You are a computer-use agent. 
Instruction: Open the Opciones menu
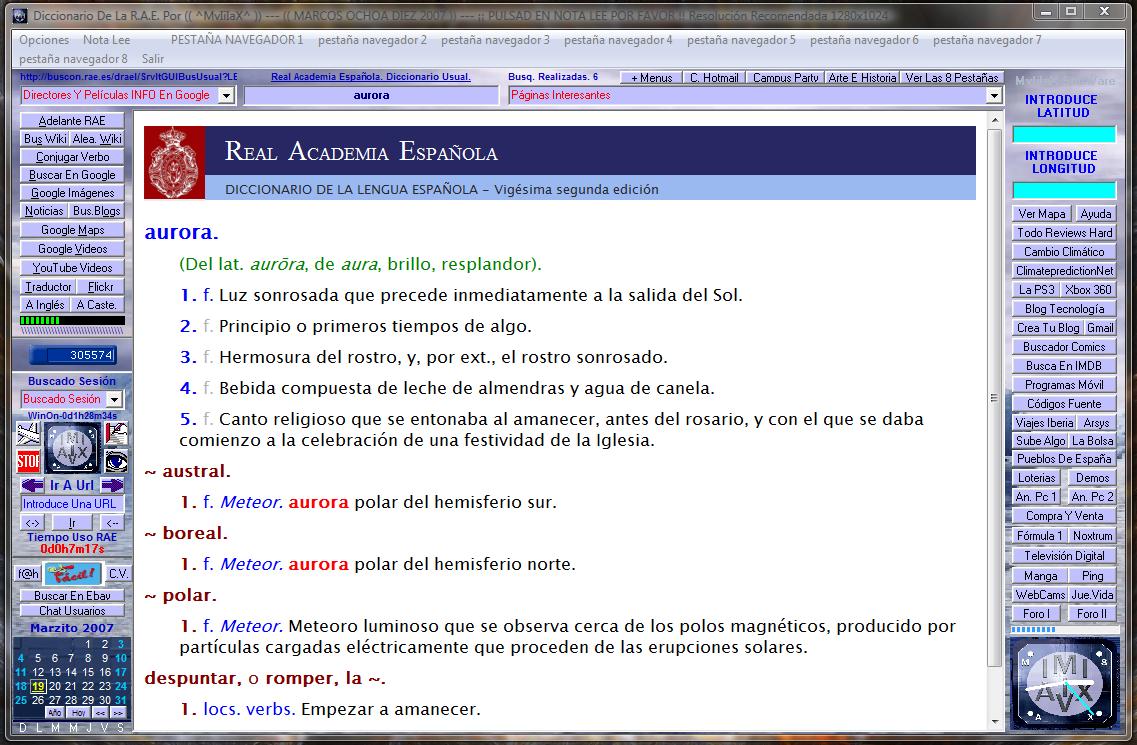coord(44,40)
